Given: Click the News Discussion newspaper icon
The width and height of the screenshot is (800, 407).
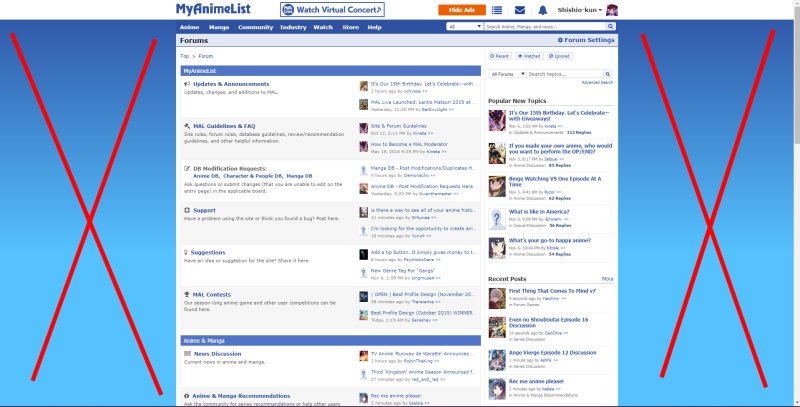Looking at the screenshot, I should pos(187,354).
